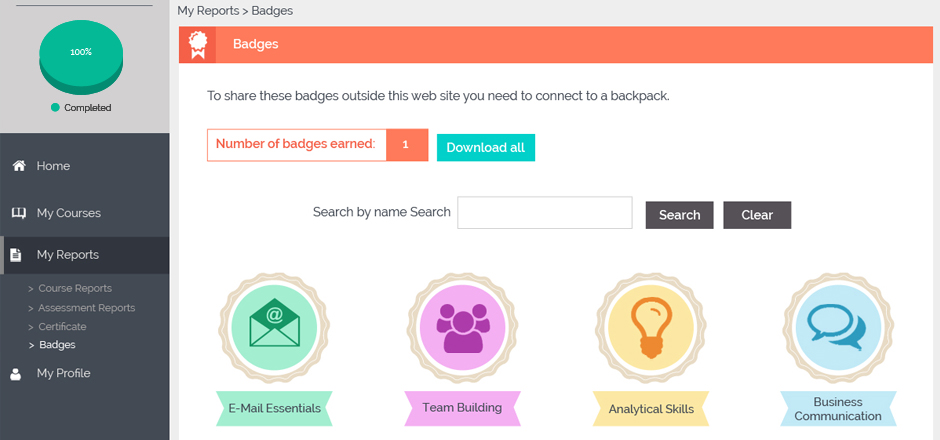Select the Team Building people badge
This screenshot has width=940, height=440.
point(462,328)
